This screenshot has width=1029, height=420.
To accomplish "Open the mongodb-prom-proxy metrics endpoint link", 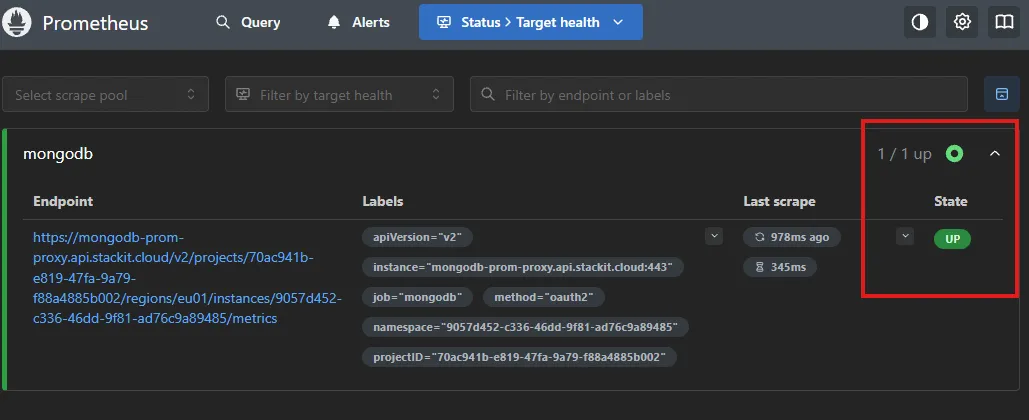I will (x=187, y=278).
